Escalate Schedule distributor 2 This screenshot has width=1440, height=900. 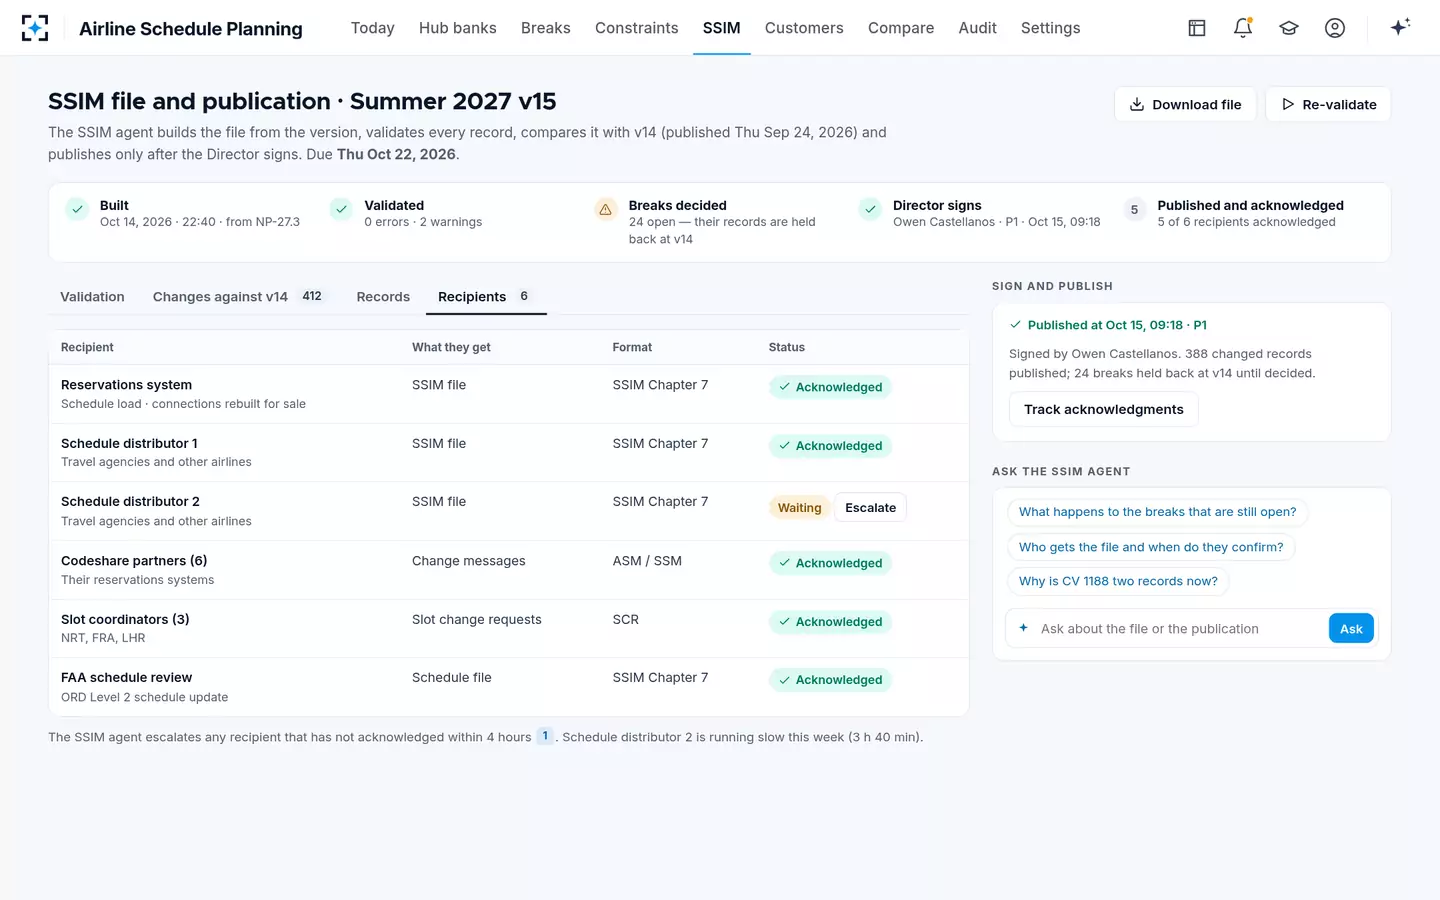tap(871, 508)
